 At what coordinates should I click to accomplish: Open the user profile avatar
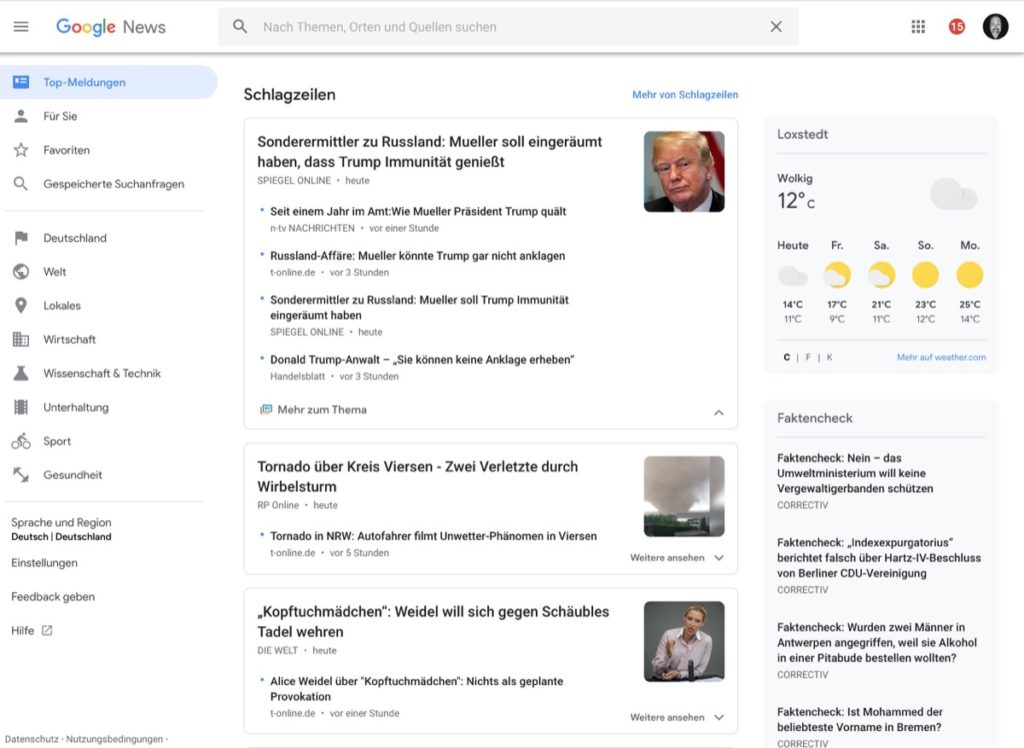click(995, 27)
